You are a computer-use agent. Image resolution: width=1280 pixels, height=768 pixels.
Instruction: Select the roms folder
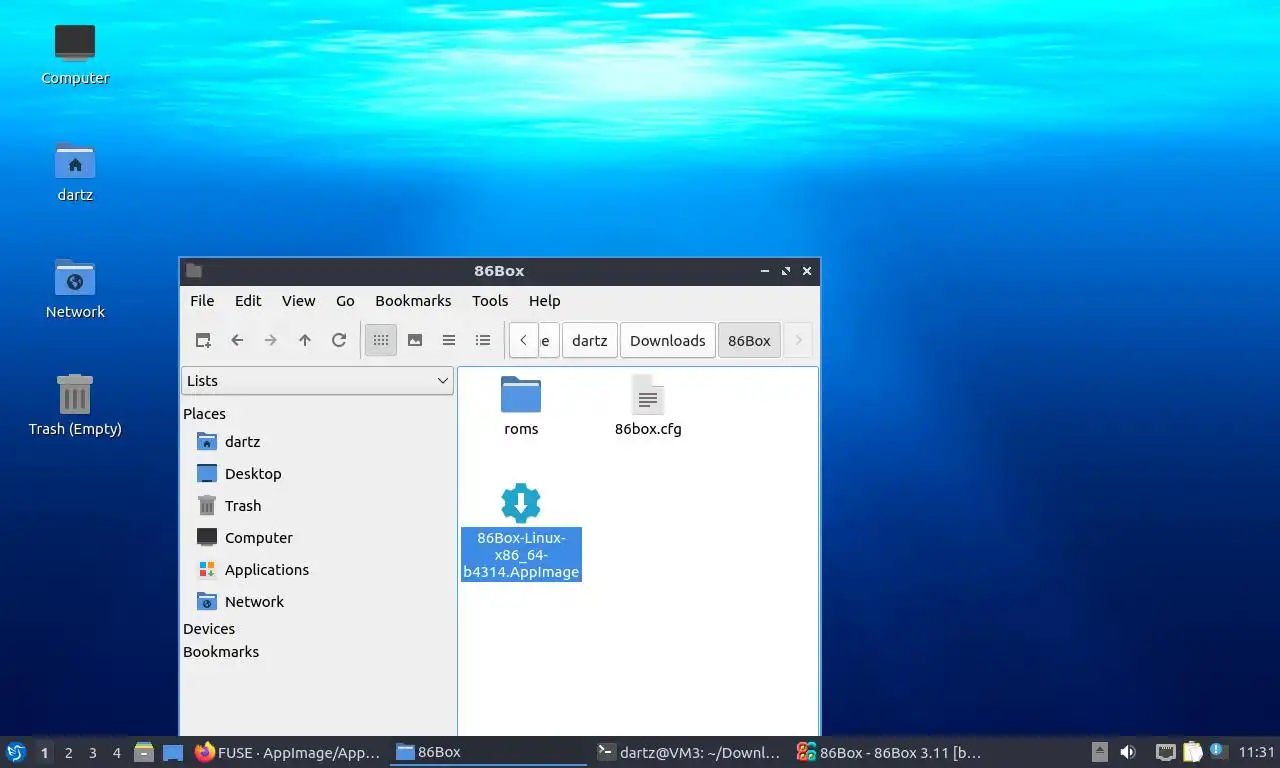[521, 406]
